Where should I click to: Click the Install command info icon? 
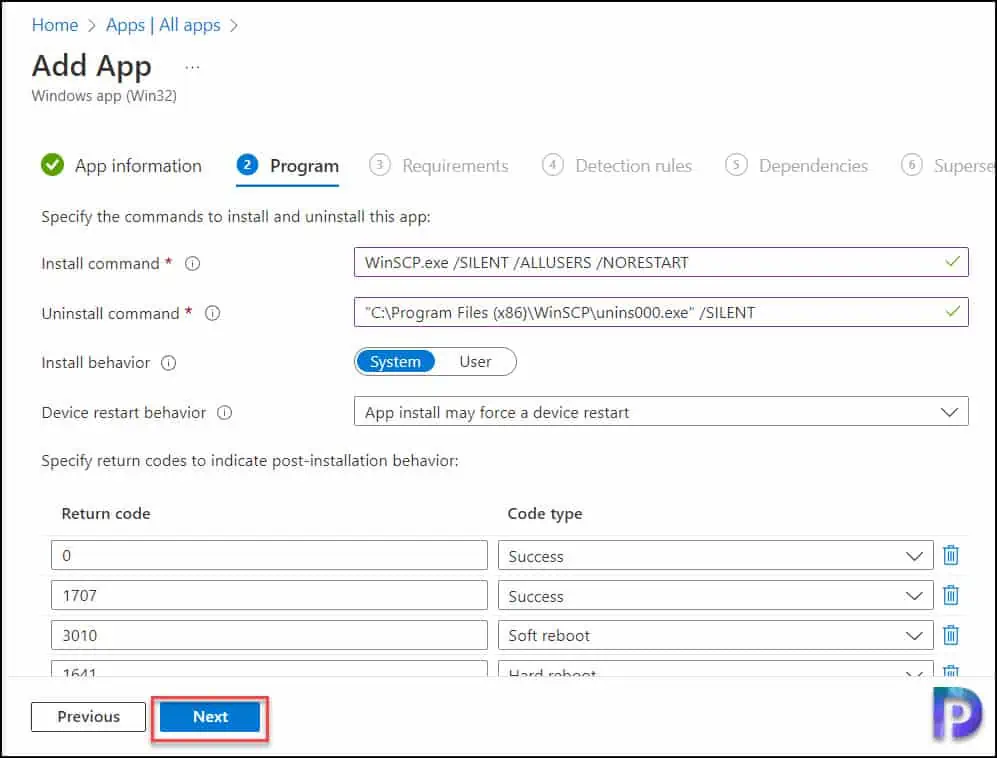click(x=192, y=263)
